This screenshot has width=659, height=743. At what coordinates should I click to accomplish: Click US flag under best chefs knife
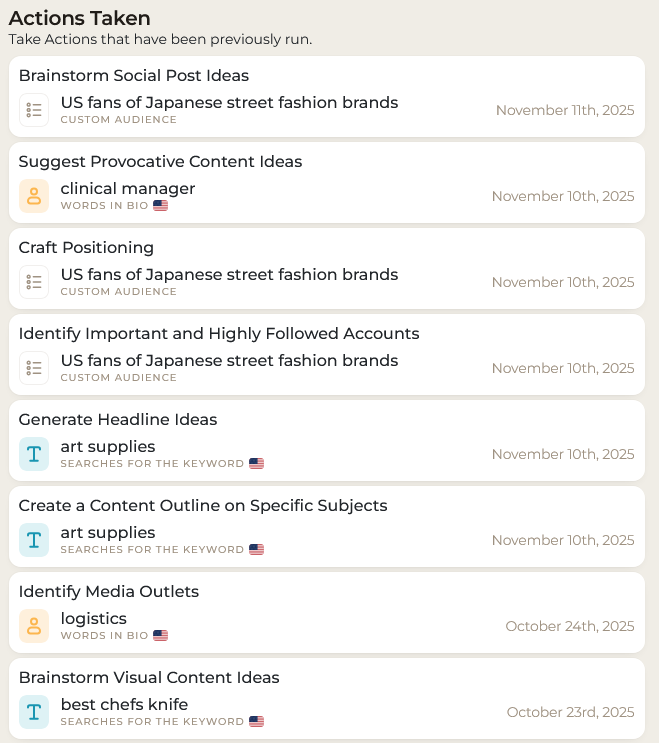point(257,722)
